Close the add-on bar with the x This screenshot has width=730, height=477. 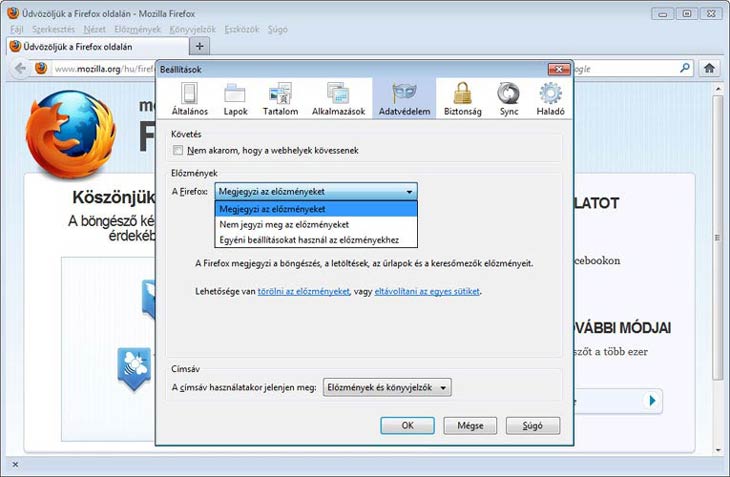tap(15, 464)
